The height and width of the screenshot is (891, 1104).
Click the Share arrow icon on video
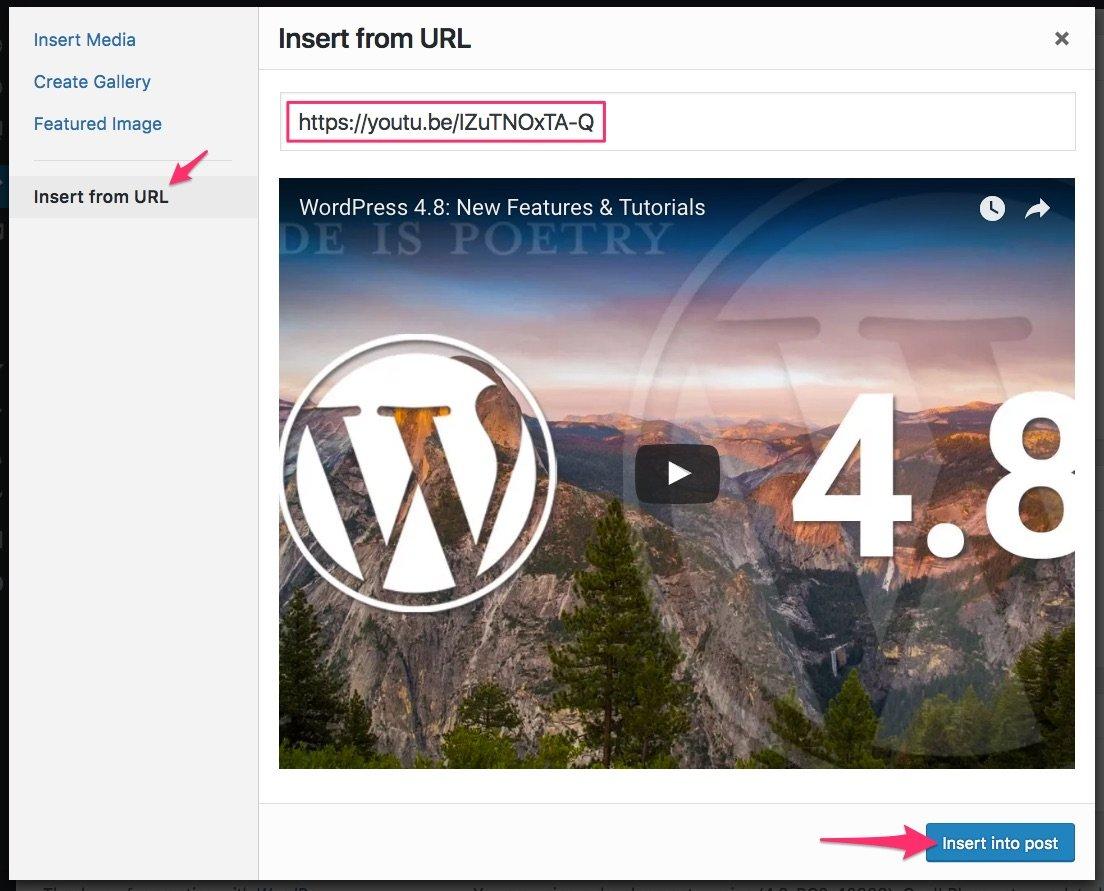1038,208
